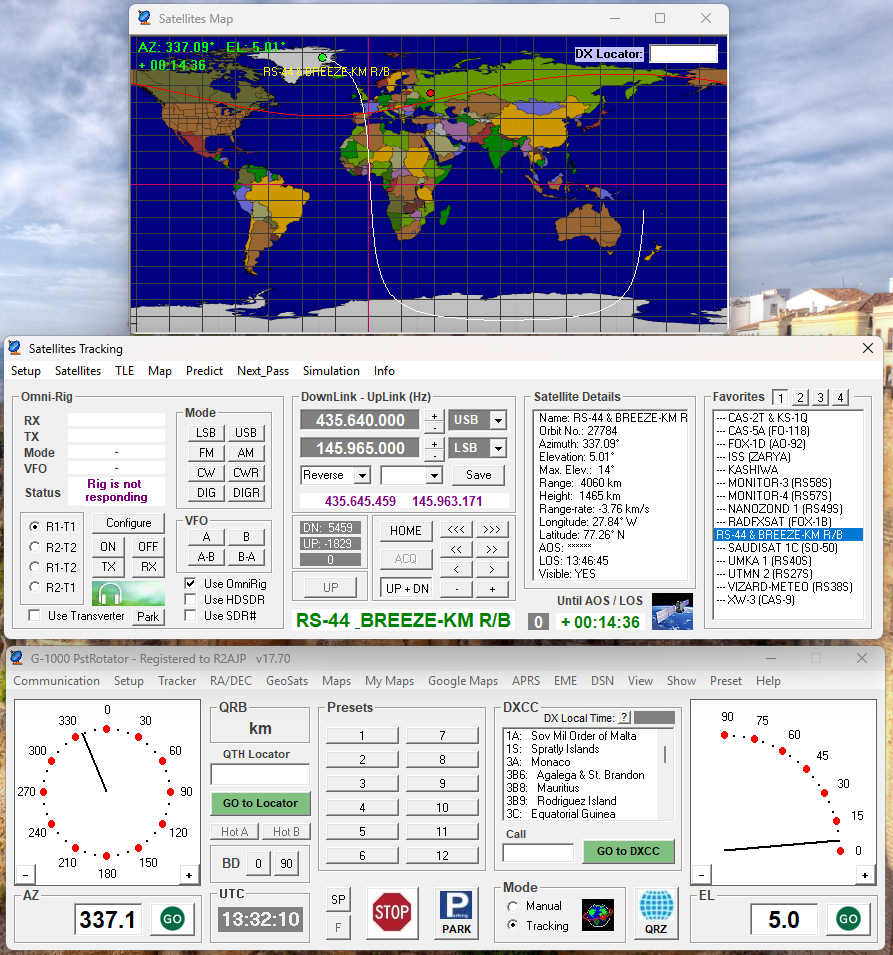Click the azimuth dial plus button
This screenshot has height=955, width=893.
coord(189,875)
